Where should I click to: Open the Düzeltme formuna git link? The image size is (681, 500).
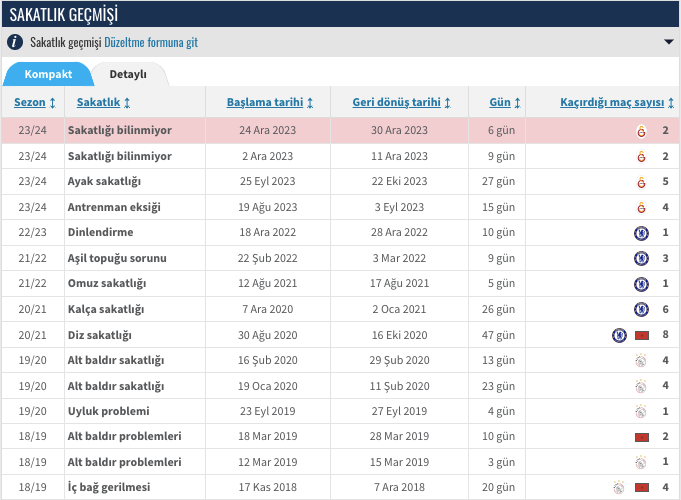coord(151,42)
